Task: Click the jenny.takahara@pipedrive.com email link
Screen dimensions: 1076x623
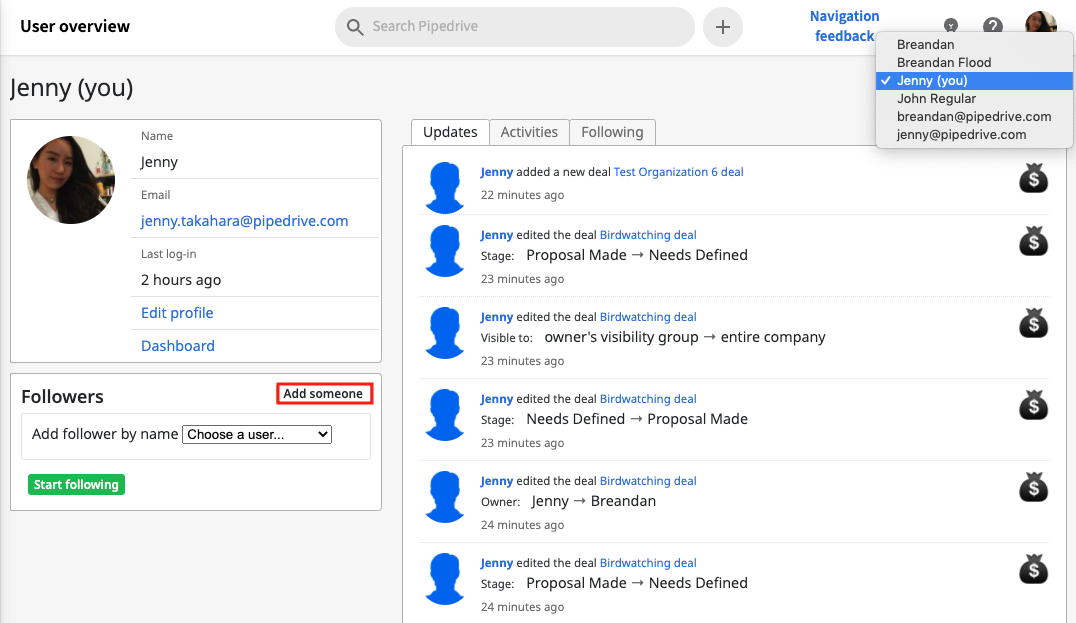Action: point(244,221)
